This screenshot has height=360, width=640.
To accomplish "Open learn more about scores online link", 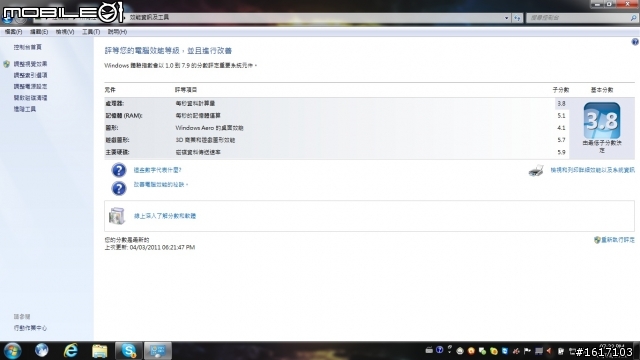I will tap(165, 216).
